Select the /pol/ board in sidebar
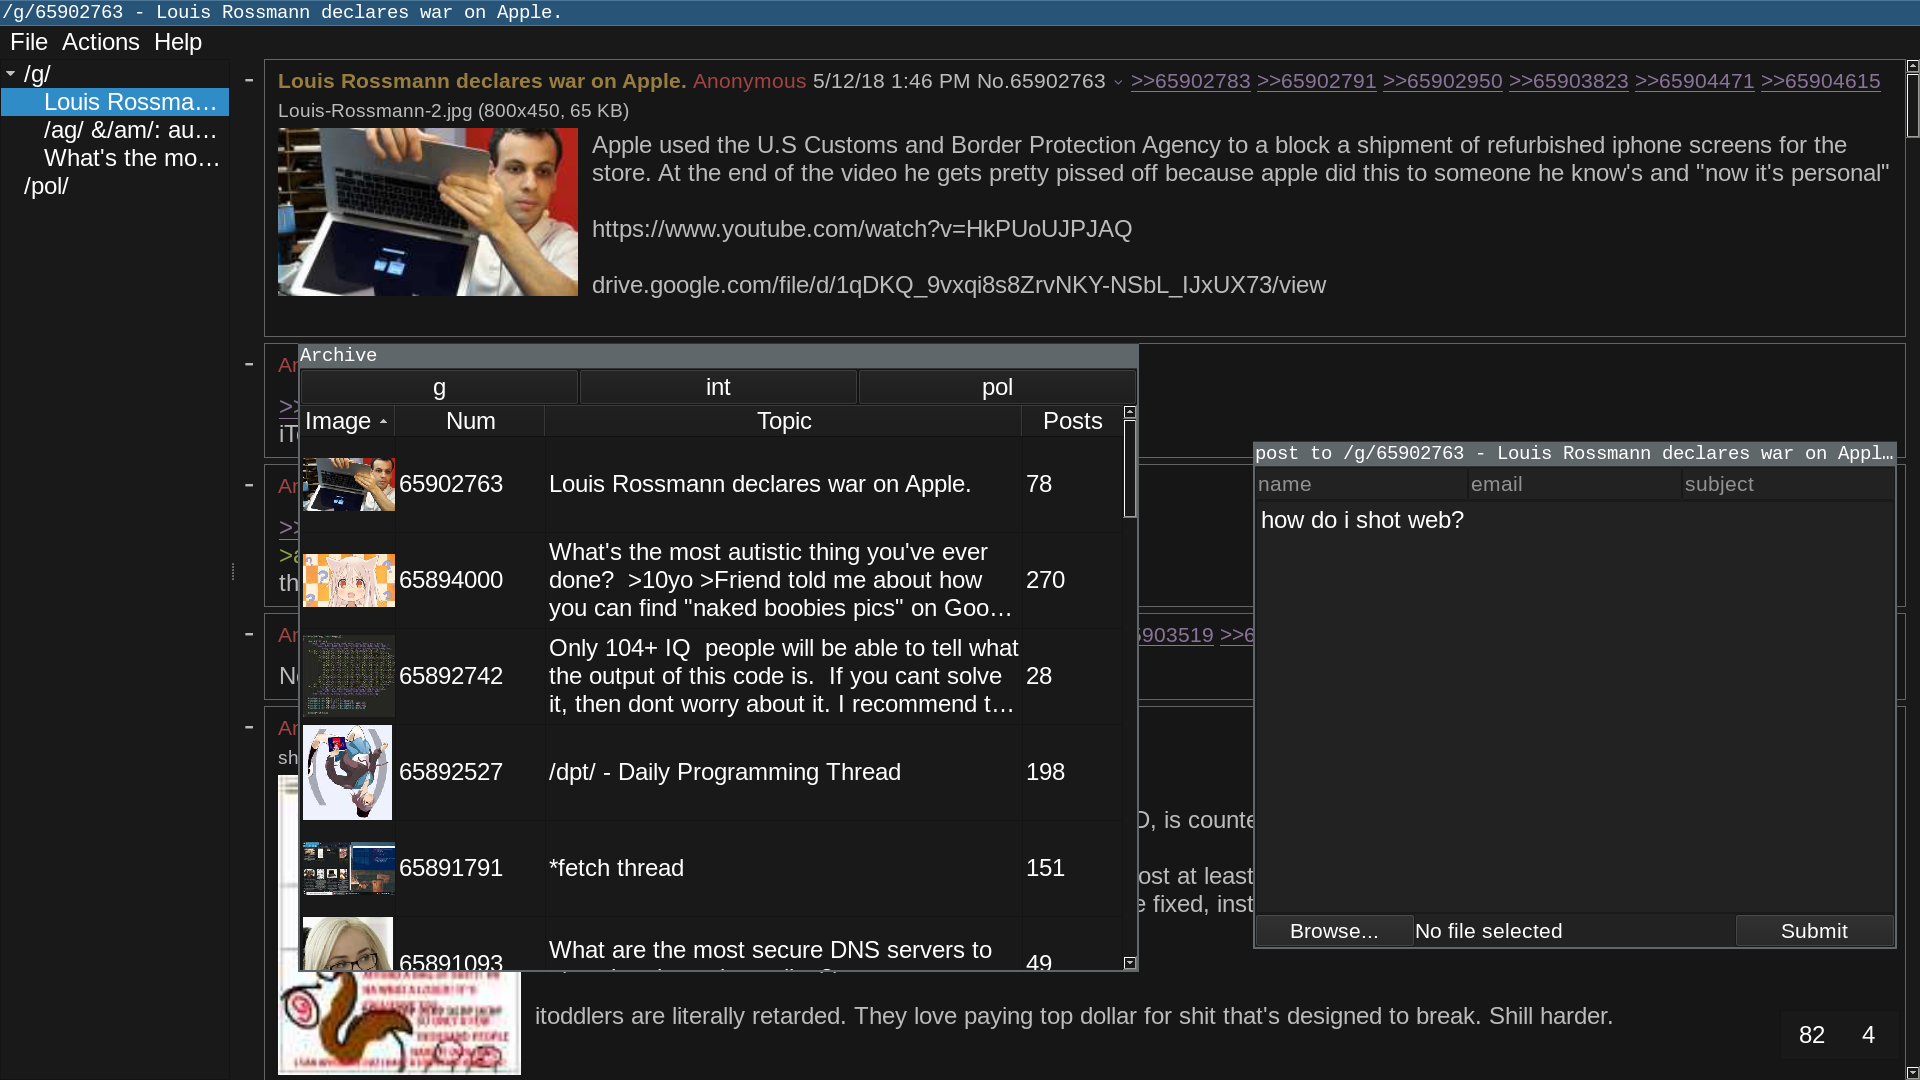Viewport: 1920px width, 1080px height. 46,186
